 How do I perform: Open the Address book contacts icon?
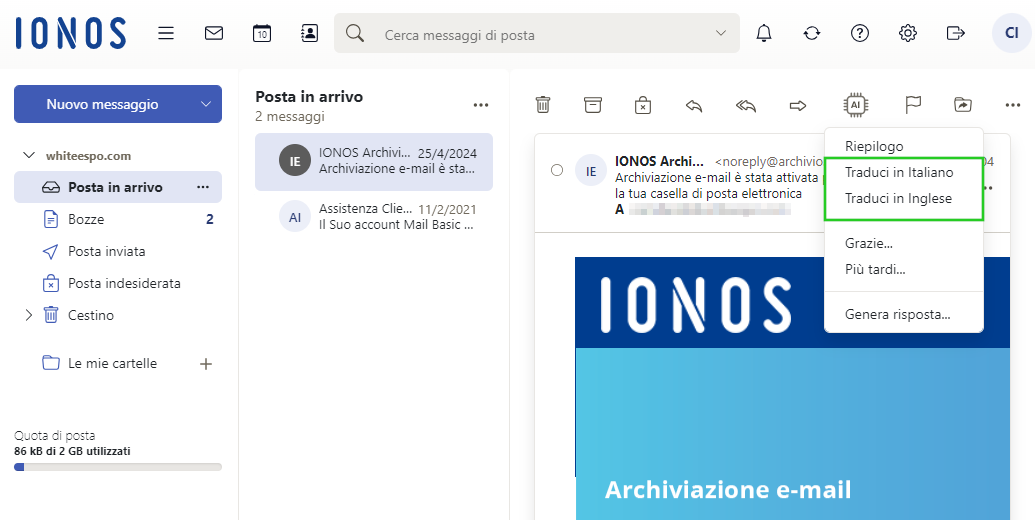click(x=310, y=33)
